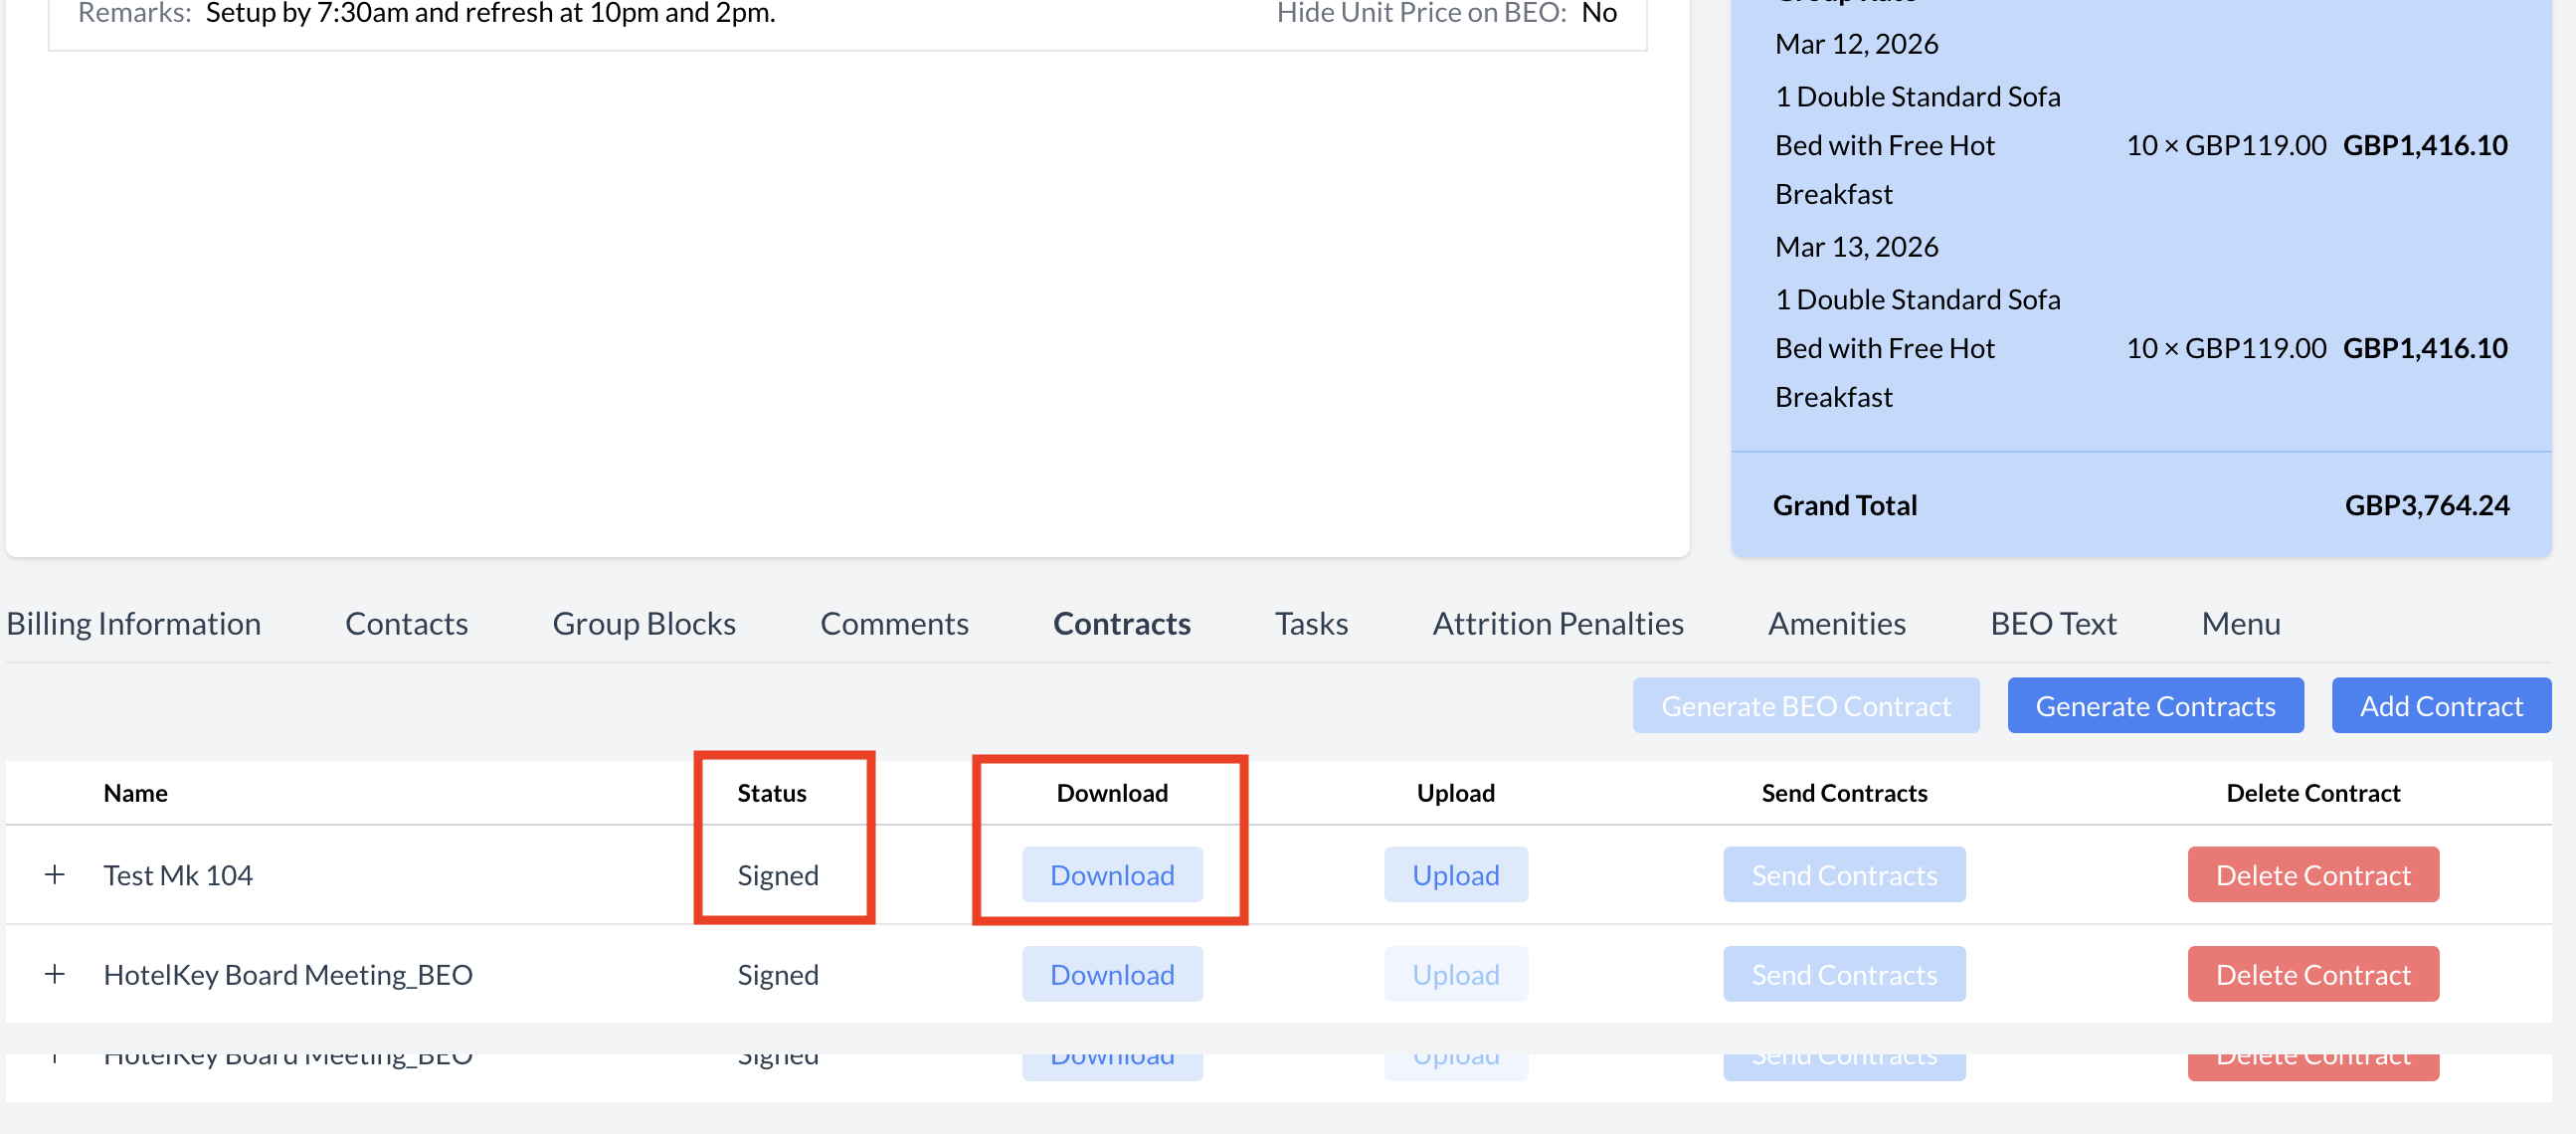Click the Generate Contracts button

[x=2155, y=706]
